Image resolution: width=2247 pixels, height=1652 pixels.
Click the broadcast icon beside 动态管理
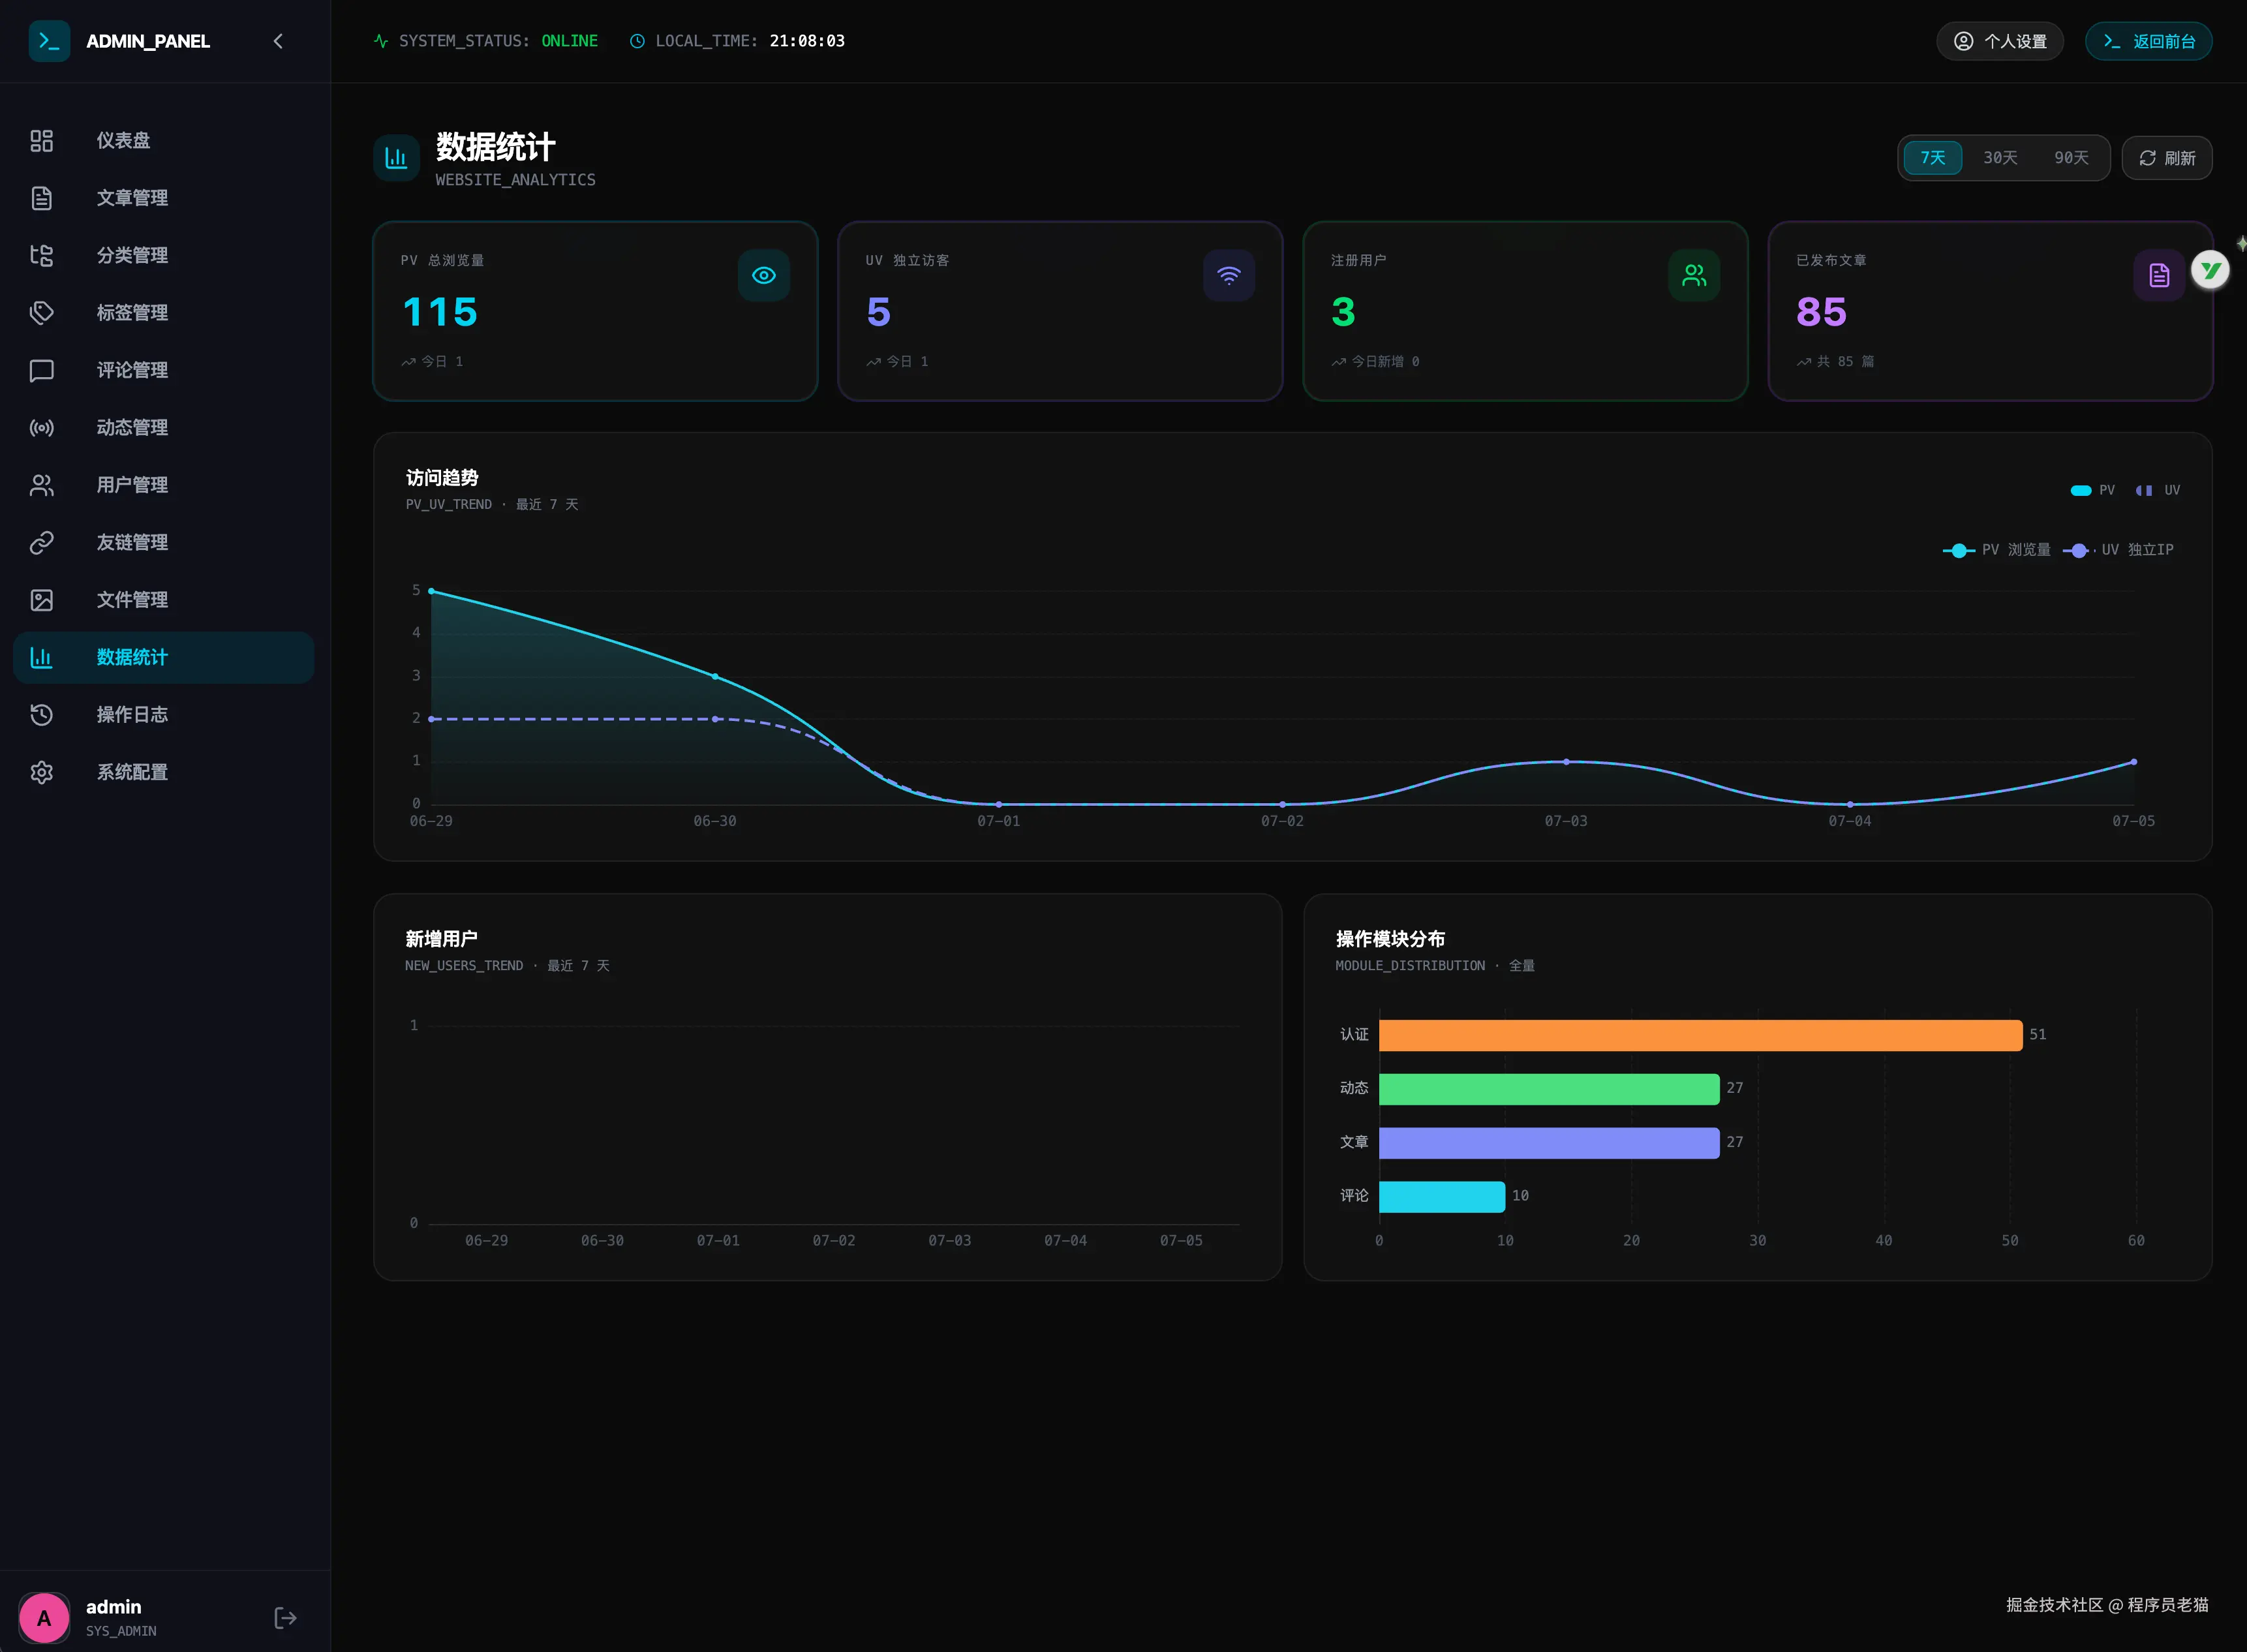[x=41, y=428]
